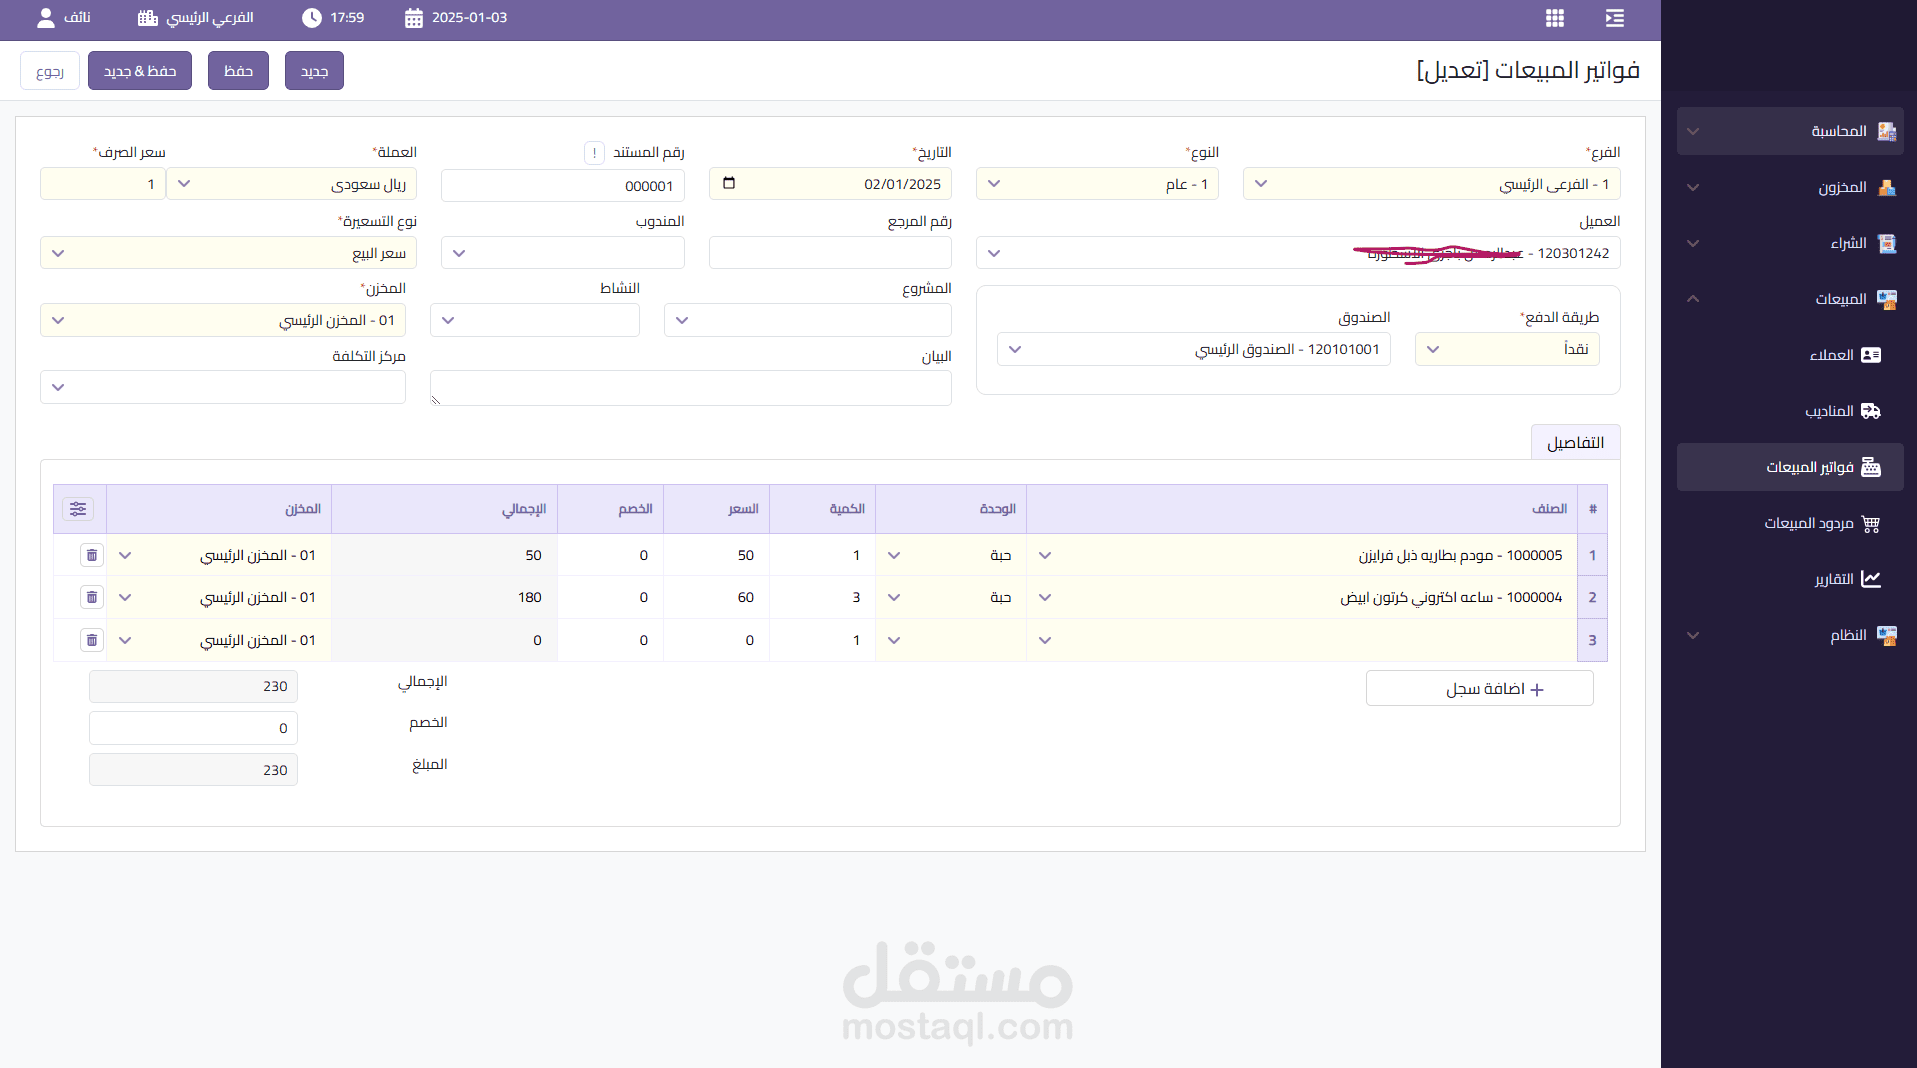The height and width of the screenshot is (1068, 1917).
Task: Click the مردود المبيعات shopping cart icon
Action: click(1870, 523)
